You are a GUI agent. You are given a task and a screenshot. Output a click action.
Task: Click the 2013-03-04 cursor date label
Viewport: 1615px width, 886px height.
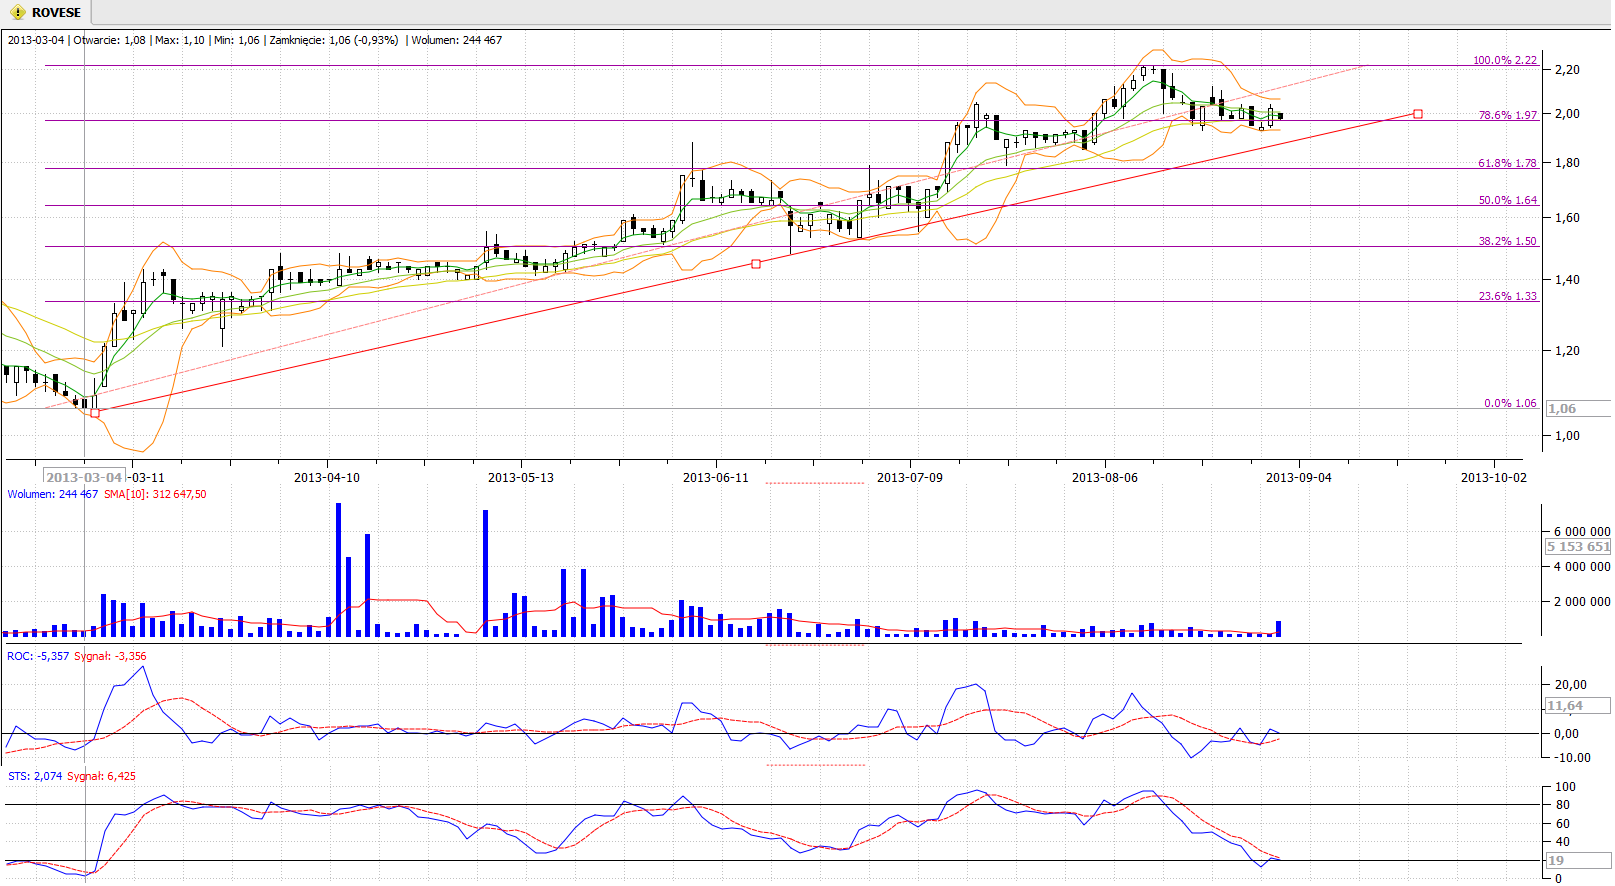click(x=84, y=477)
